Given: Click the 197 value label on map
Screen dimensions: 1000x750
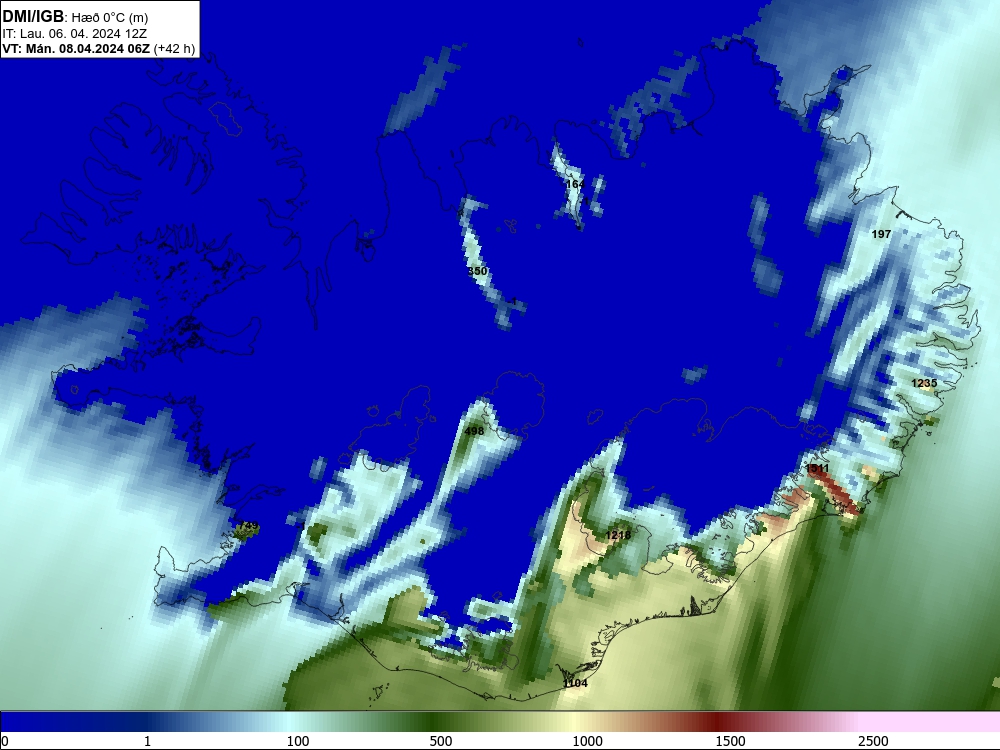Looking at the screenshot, I should pos(881,234).
